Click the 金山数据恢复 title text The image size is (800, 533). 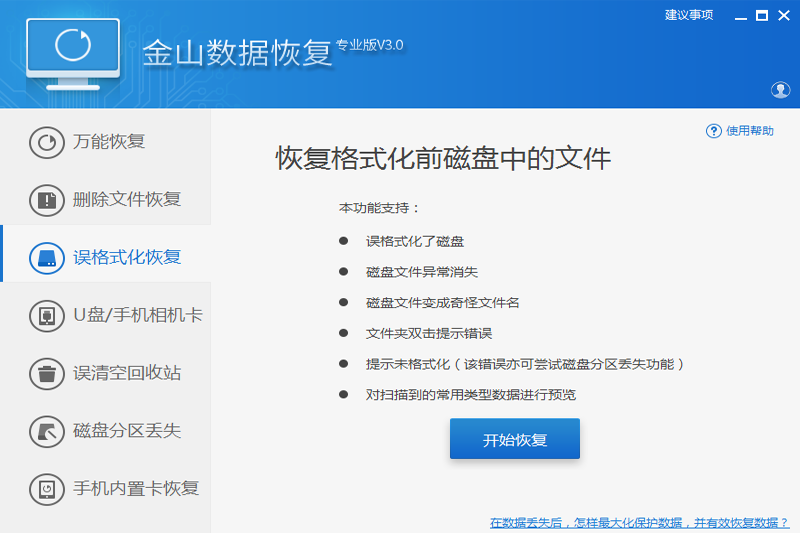click(237, 53)
